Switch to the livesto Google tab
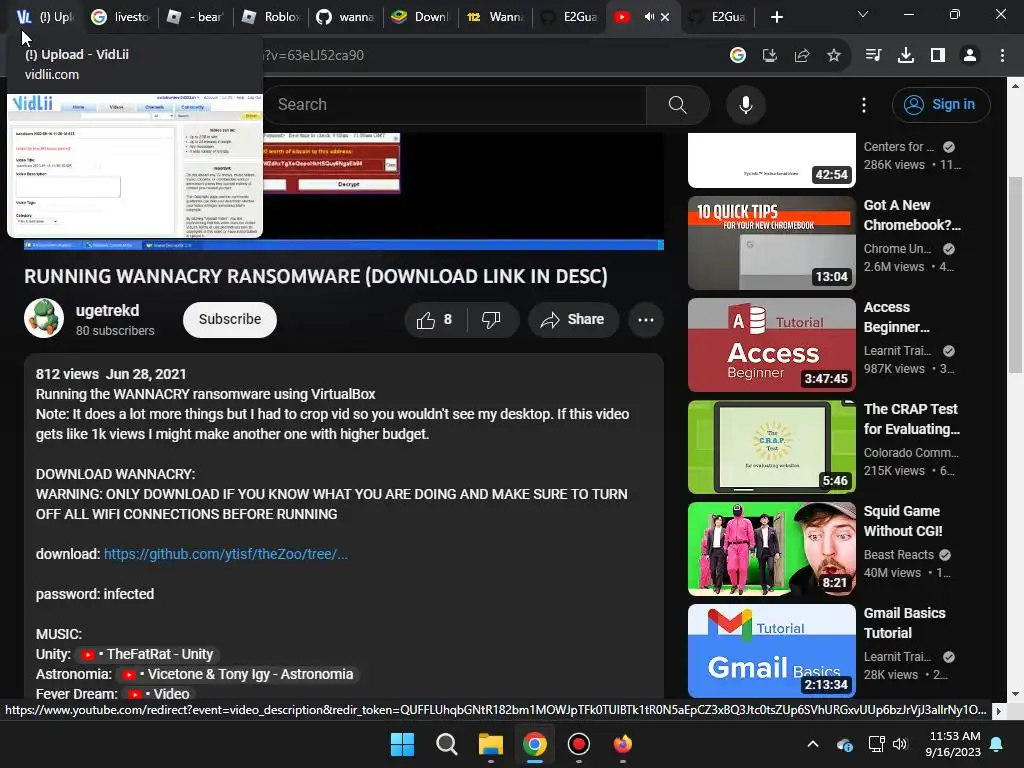1024x768 pixels. [x=120, y=17]
